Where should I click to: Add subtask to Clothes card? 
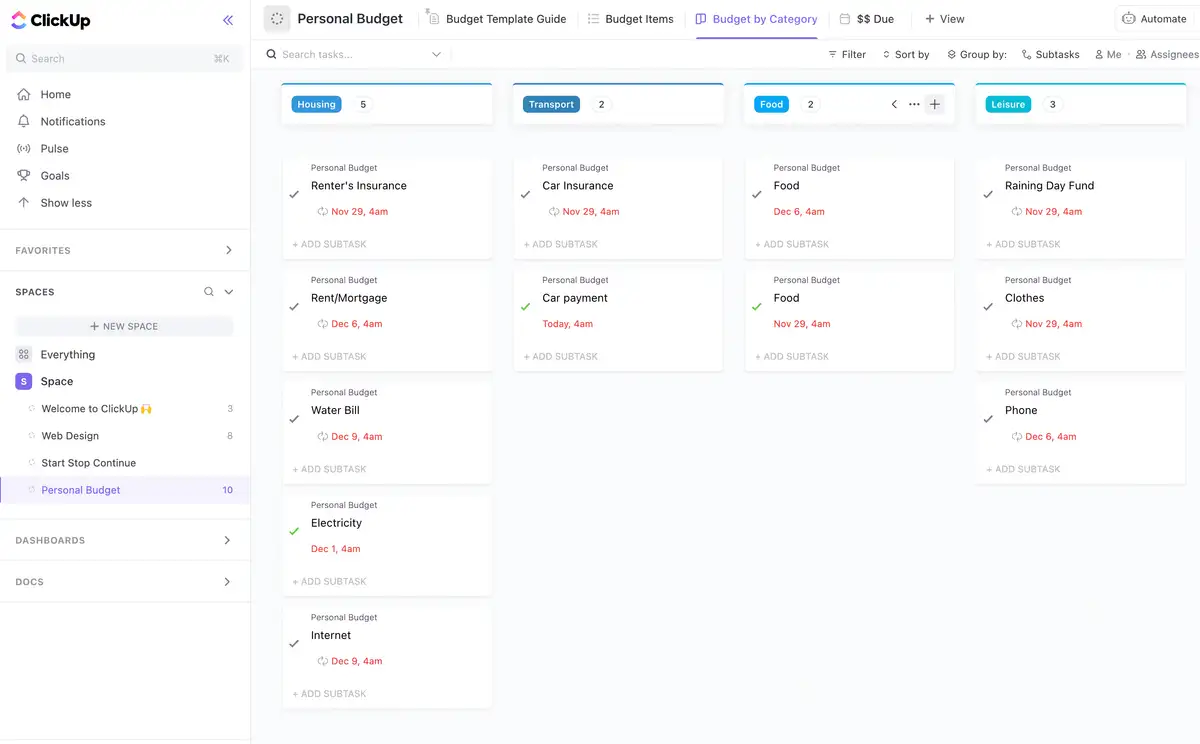pos(1023,357)
